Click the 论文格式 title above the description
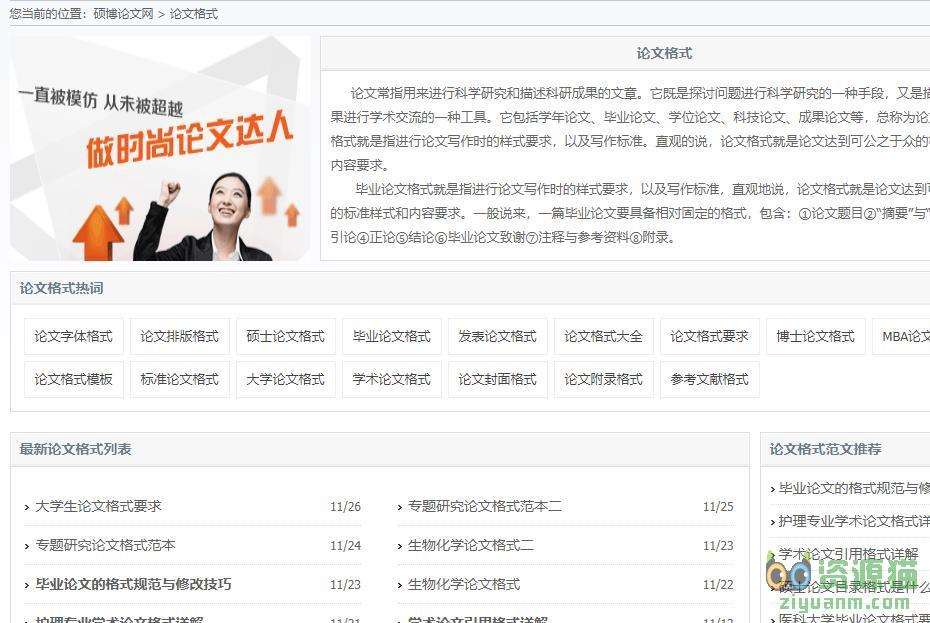 coord(664,53)
